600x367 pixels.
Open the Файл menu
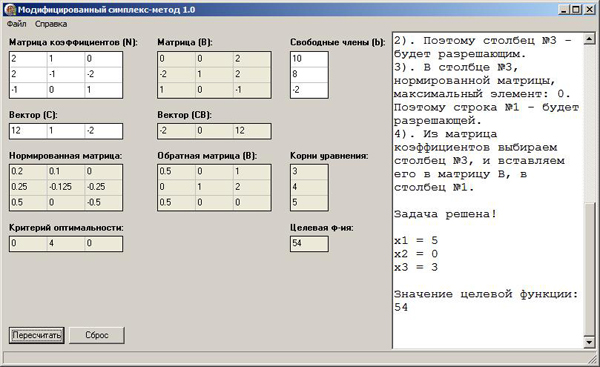pos(16,24)
